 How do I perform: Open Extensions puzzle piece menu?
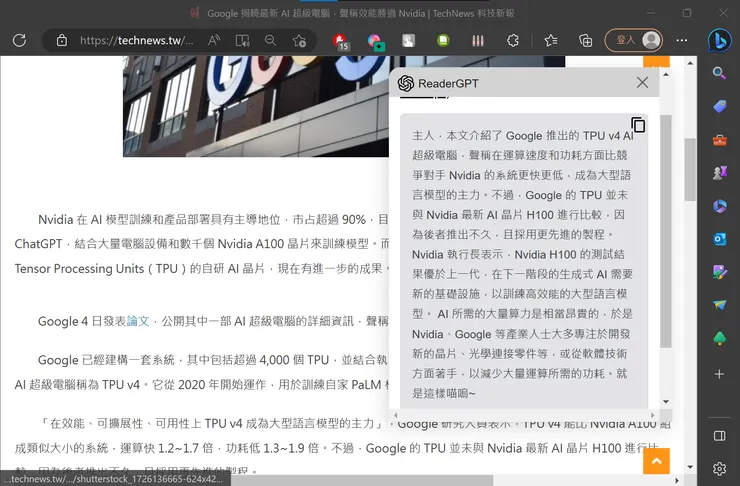[x=513, y=41]
